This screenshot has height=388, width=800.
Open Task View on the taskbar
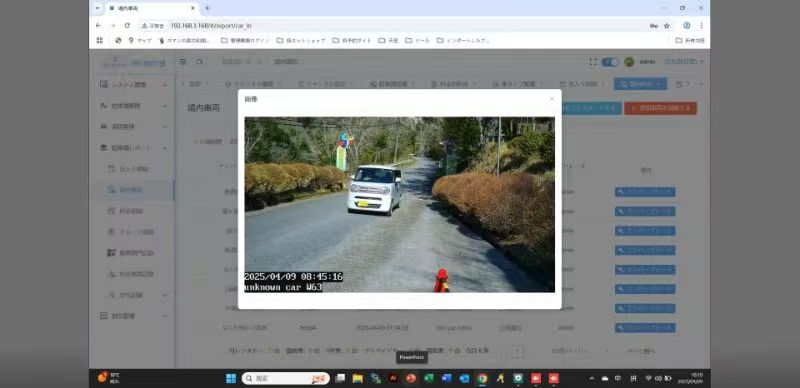point(340,378)
